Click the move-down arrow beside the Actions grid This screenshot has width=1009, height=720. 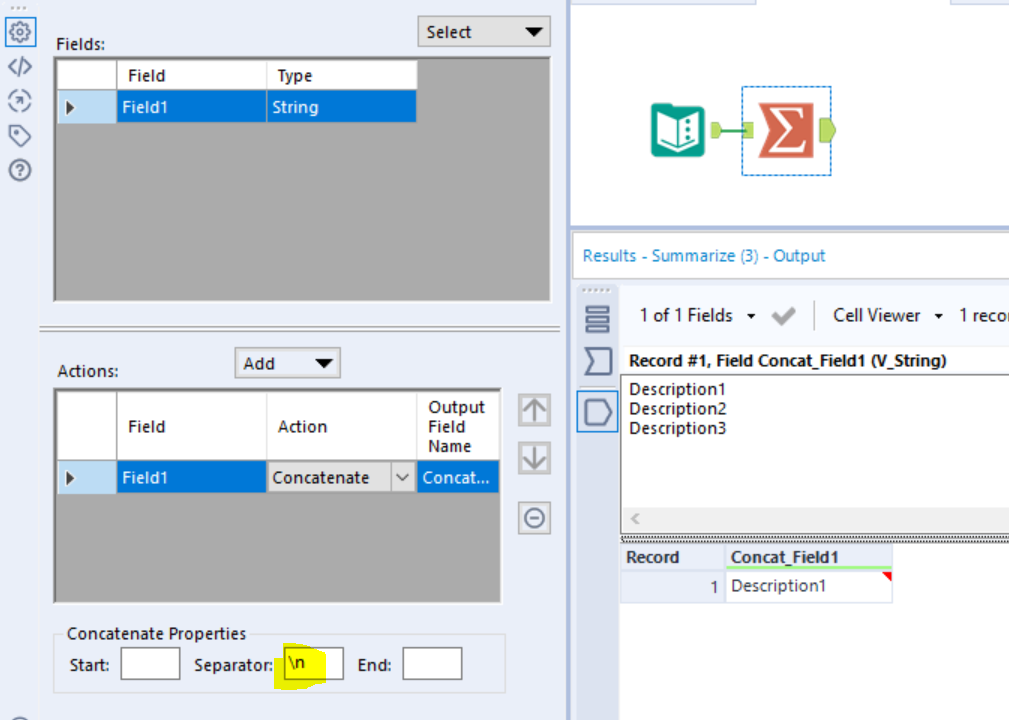pyautogui.click(x=533, y=459)
